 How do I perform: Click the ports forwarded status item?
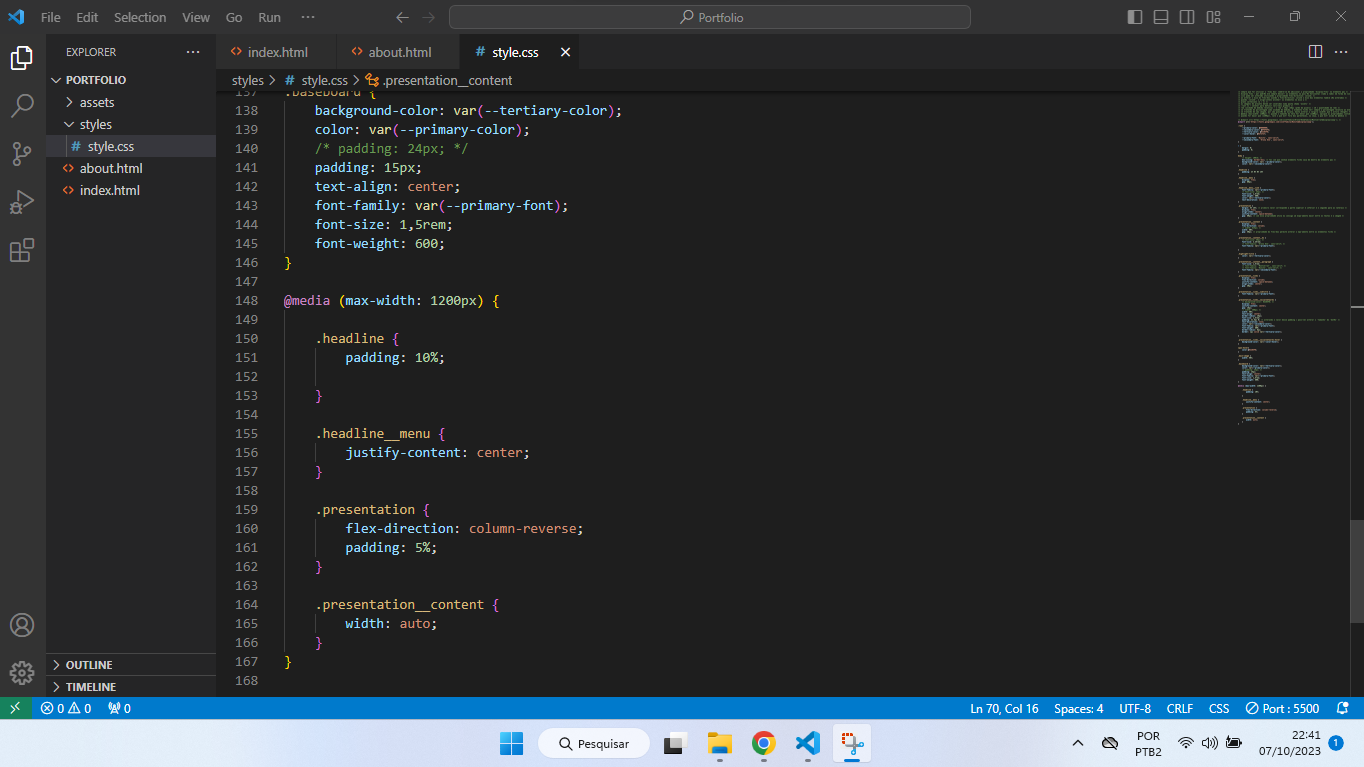120,708
